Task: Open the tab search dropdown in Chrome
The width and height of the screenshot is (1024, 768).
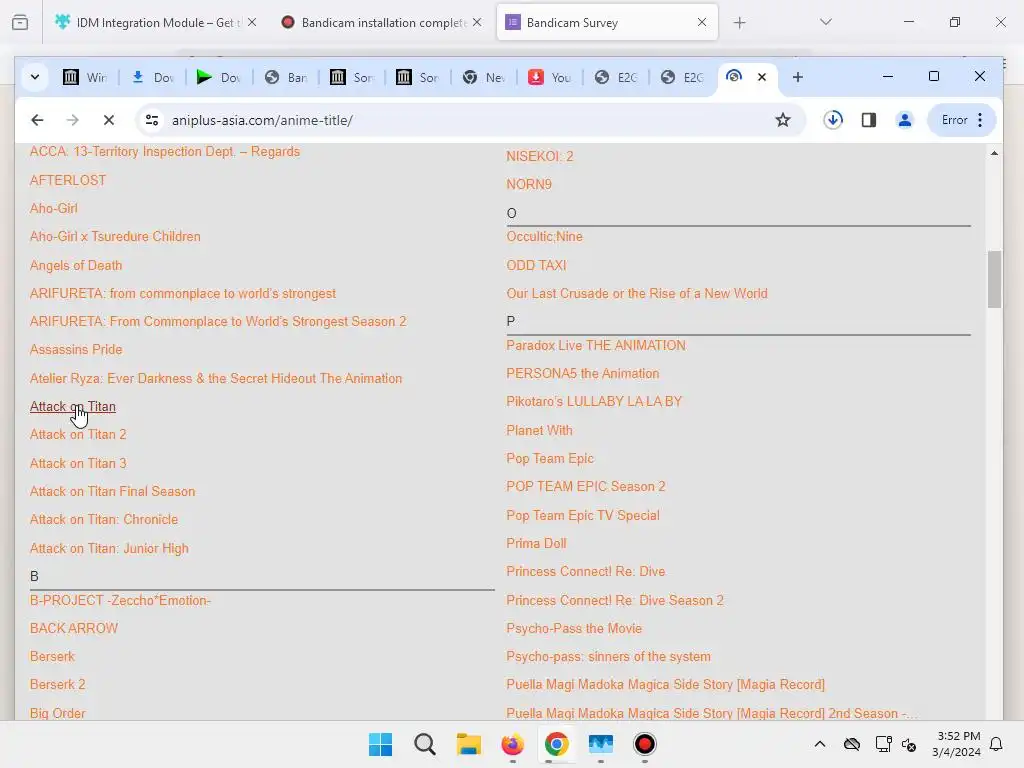Action: pos(35,77)
